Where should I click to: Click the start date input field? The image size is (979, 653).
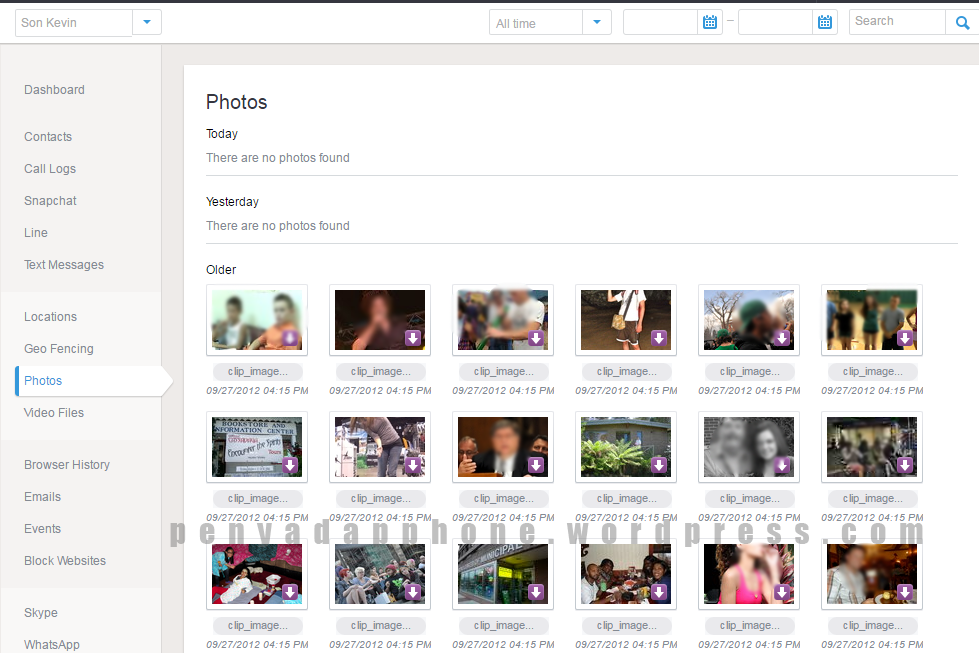(x=660, y=22)
